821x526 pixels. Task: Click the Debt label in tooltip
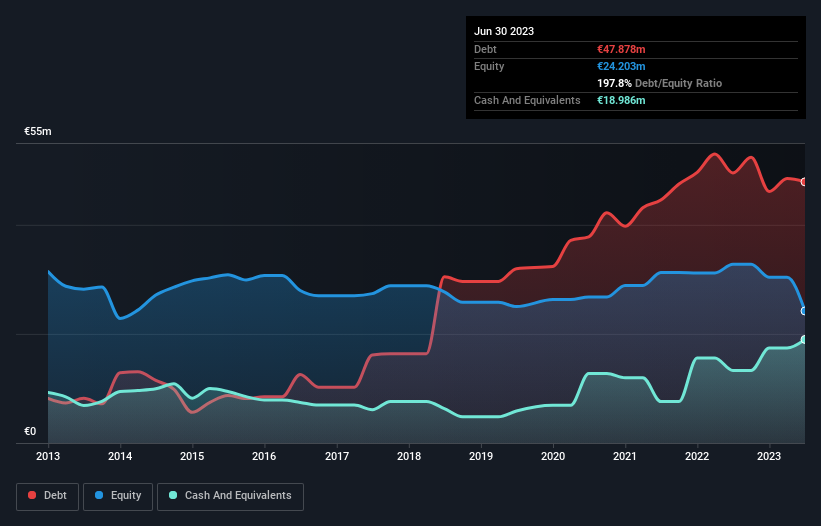coord(485,49)
